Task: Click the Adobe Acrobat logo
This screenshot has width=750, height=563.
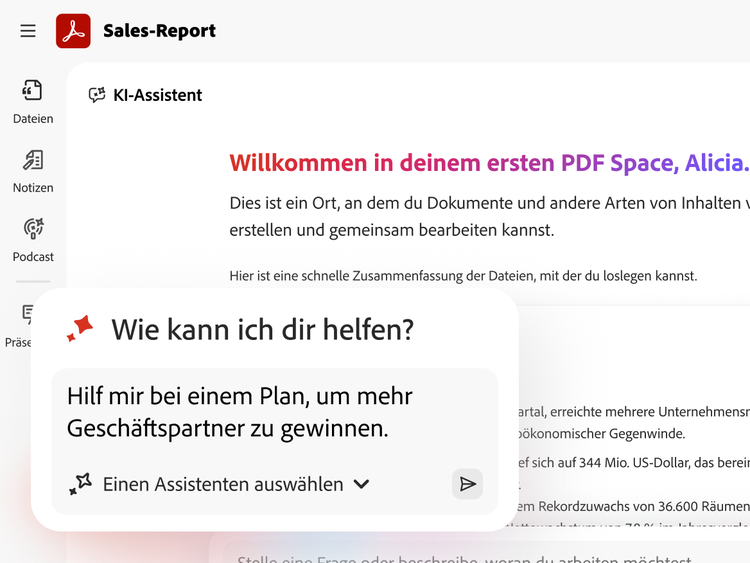Action: (x=73, y=31)
